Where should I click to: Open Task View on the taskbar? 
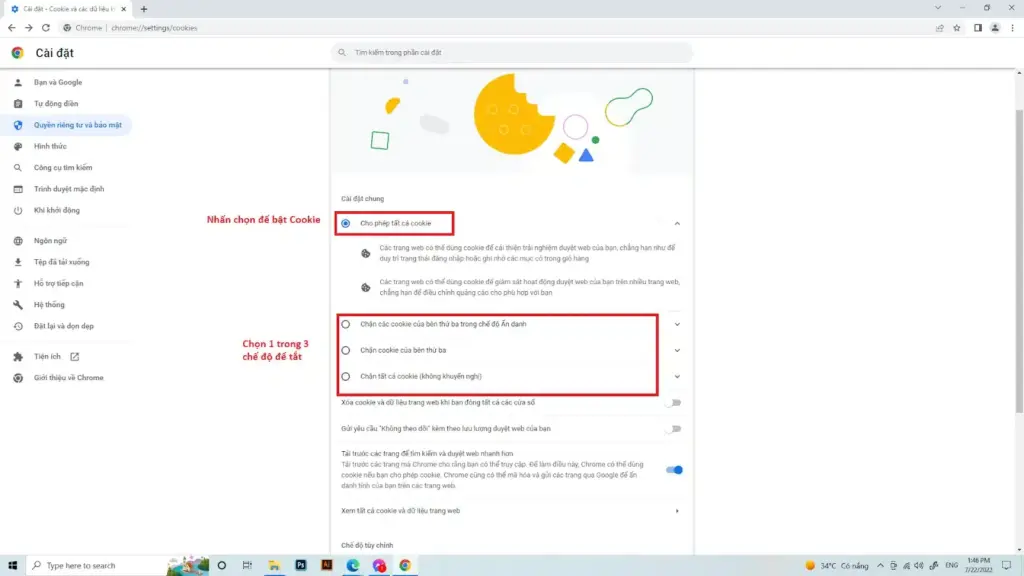247,566
